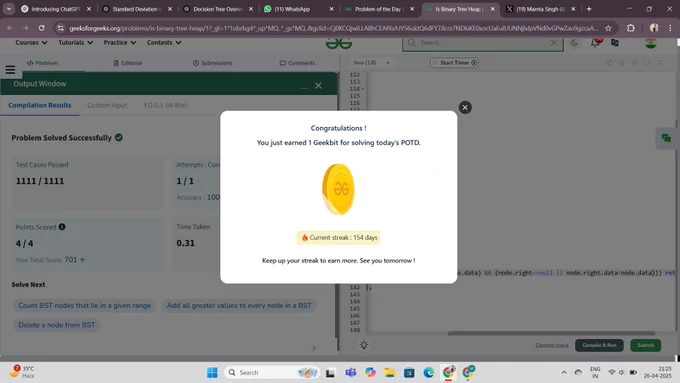Image resolution: width=680 pixels, height=383 pixels.
Task: Show hidden system tray icons
Action: (564, 372)
